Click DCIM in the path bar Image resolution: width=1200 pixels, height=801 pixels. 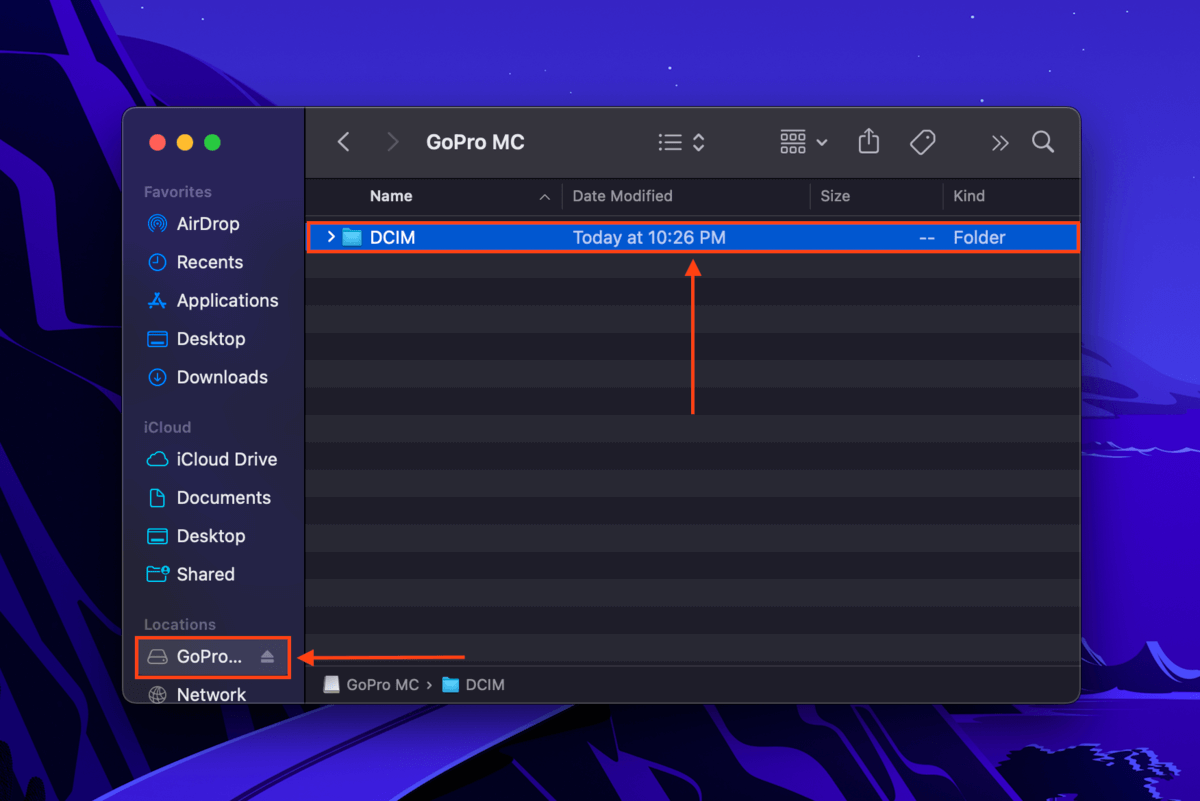(473, 685)
